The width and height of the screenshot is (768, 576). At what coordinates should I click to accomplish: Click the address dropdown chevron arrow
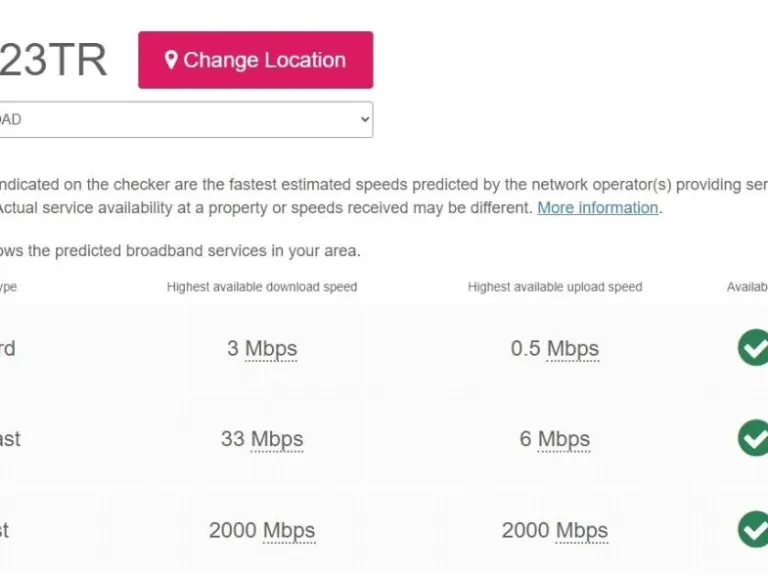[x=364, y=120]
